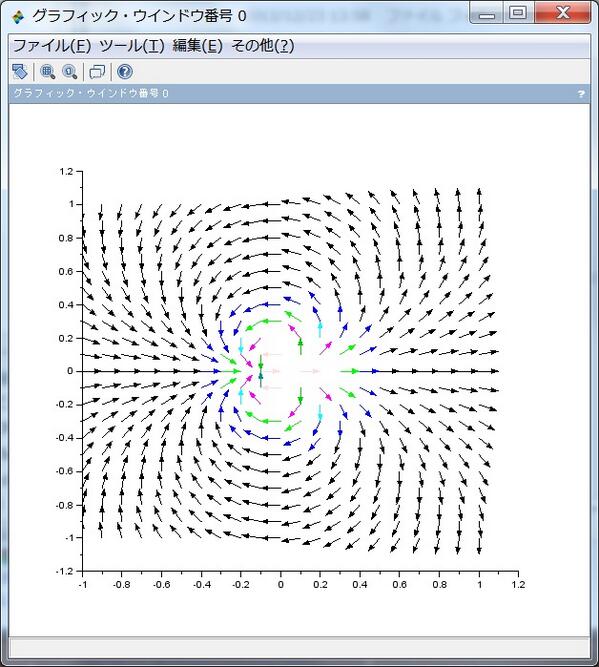Activate the zoom area magnifier tool
The image size is (599, 667).
(48, 71)
